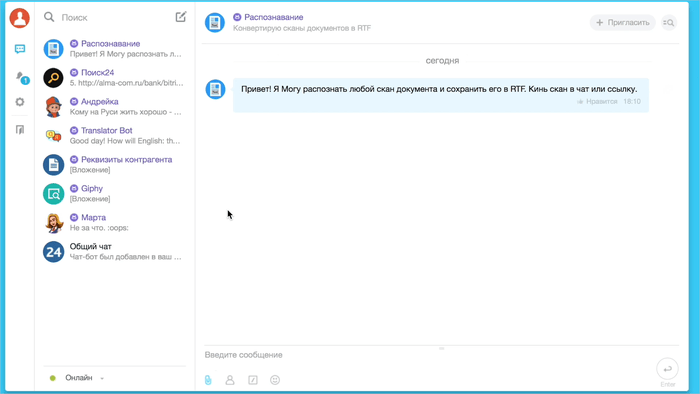The width and height of the screenshot is (700, 394).
Task: Open the Giphy chat
Action: click(x=114, y=194)
